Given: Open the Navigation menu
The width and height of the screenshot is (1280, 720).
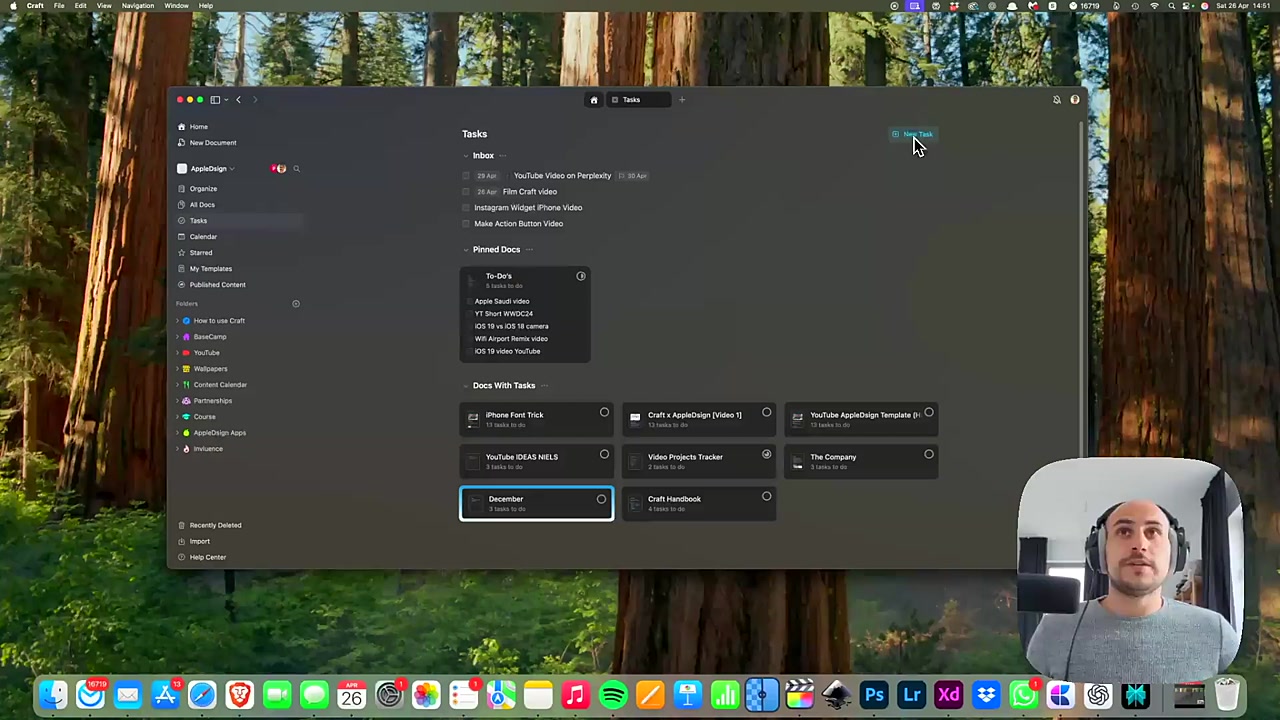Looking at the screenshot, I should [138, 6].
